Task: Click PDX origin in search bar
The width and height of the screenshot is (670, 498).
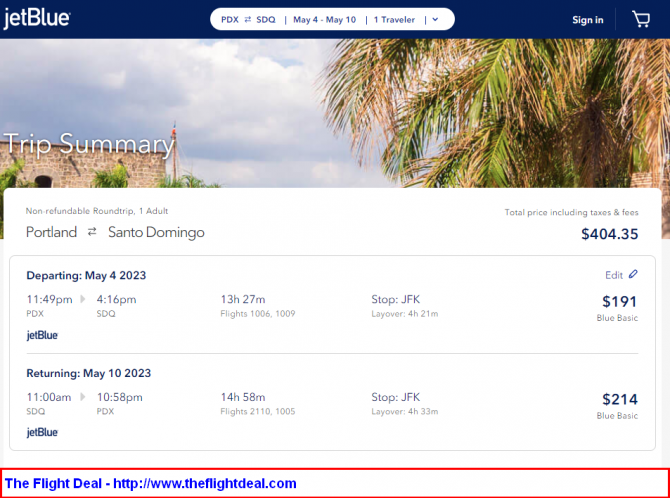Action: pos(230,20)
